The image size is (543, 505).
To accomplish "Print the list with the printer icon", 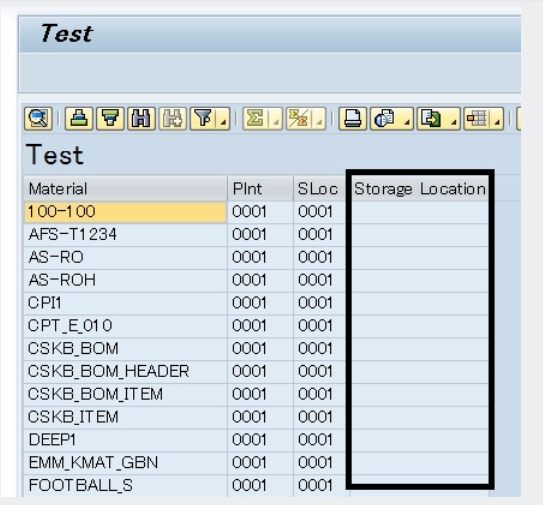I will [353, 119].
